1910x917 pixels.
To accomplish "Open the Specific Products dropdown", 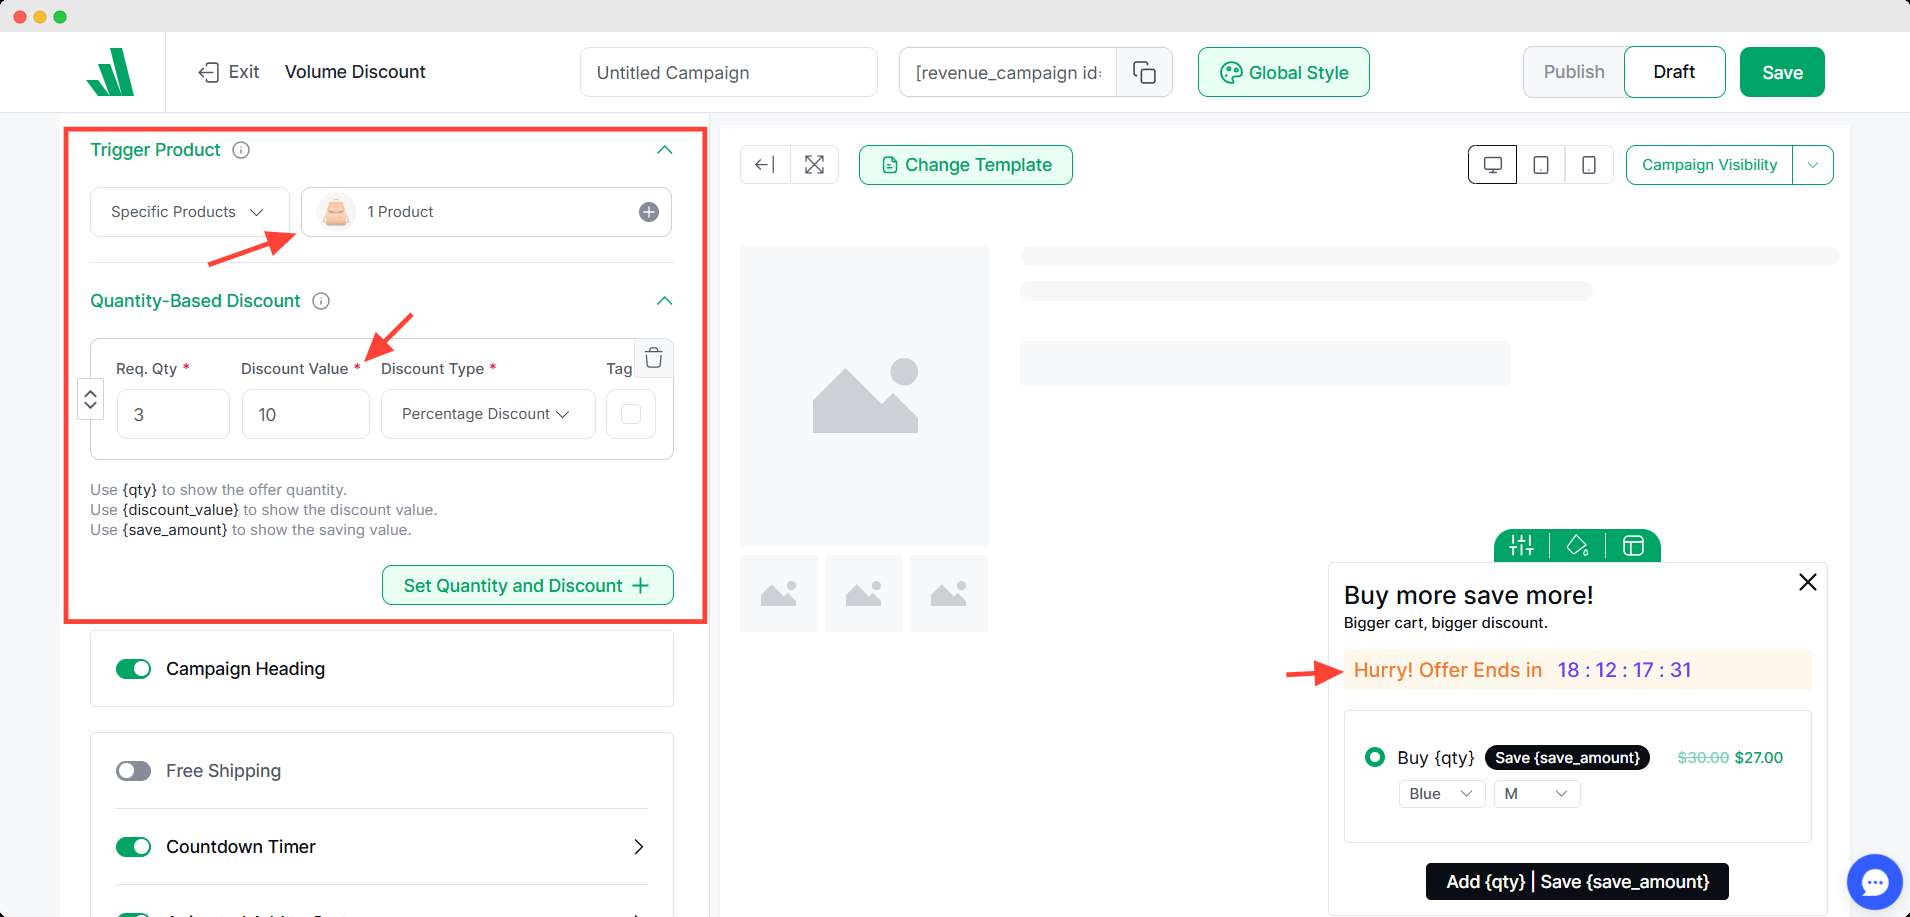I will coord(189,212).
